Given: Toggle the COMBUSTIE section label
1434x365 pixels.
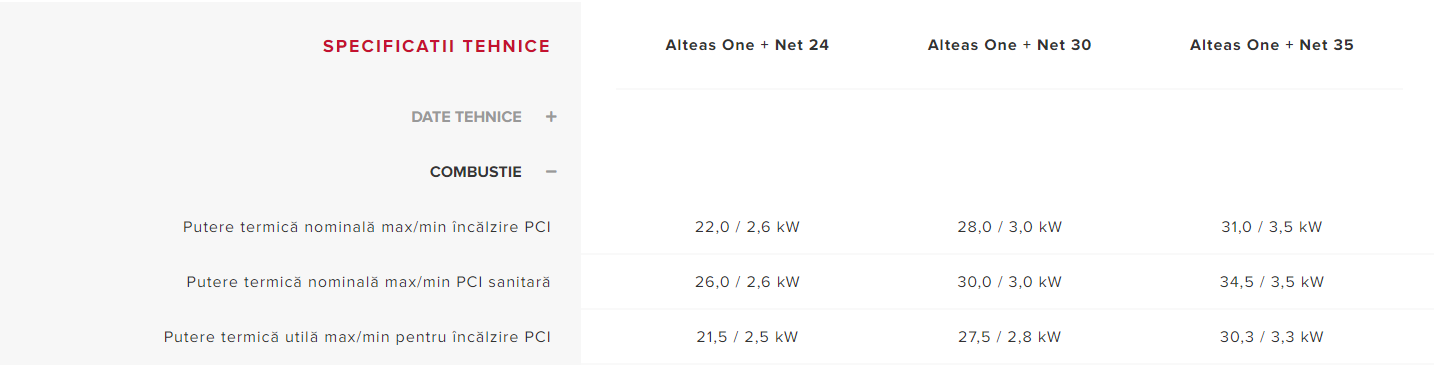Looking at the screenshot, I should pos(476,172).
